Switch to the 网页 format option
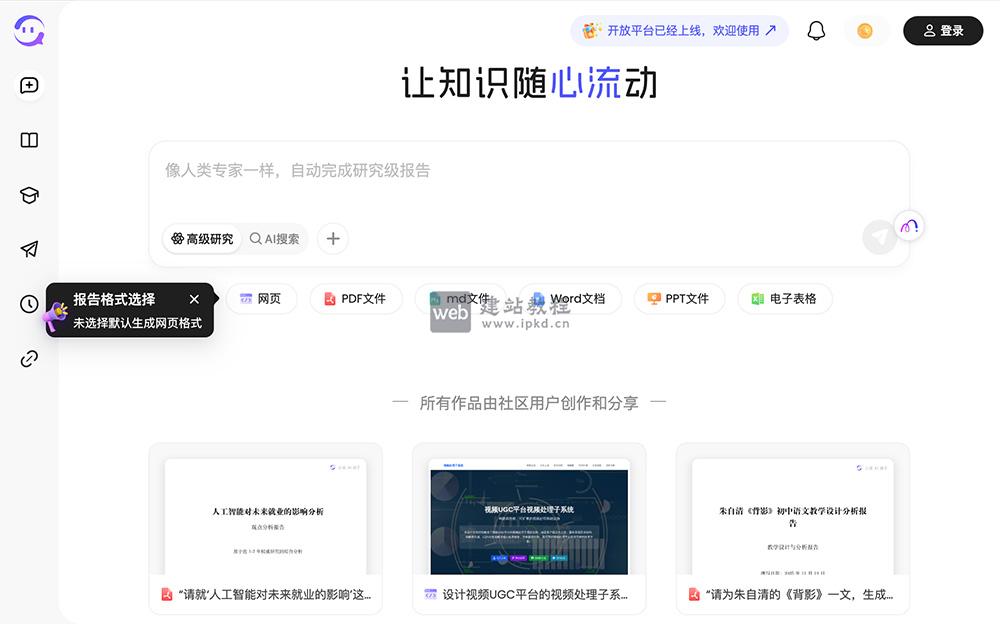 click(x=262, y=298)
